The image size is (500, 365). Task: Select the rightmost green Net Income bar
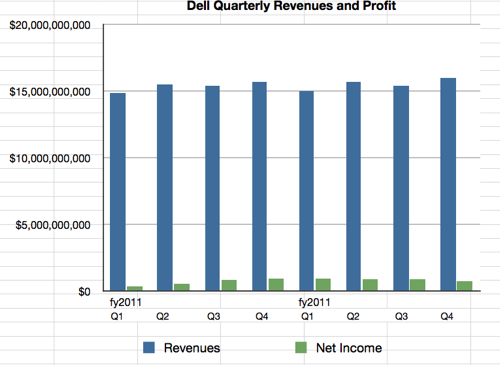tap(465, 286)
